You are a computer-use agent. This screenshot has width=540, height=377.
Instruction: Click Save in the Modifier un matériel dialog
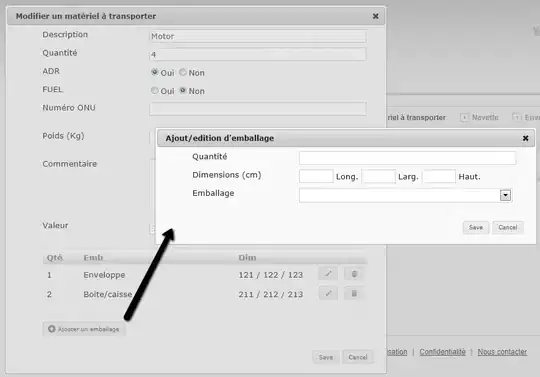click(326, 357)
